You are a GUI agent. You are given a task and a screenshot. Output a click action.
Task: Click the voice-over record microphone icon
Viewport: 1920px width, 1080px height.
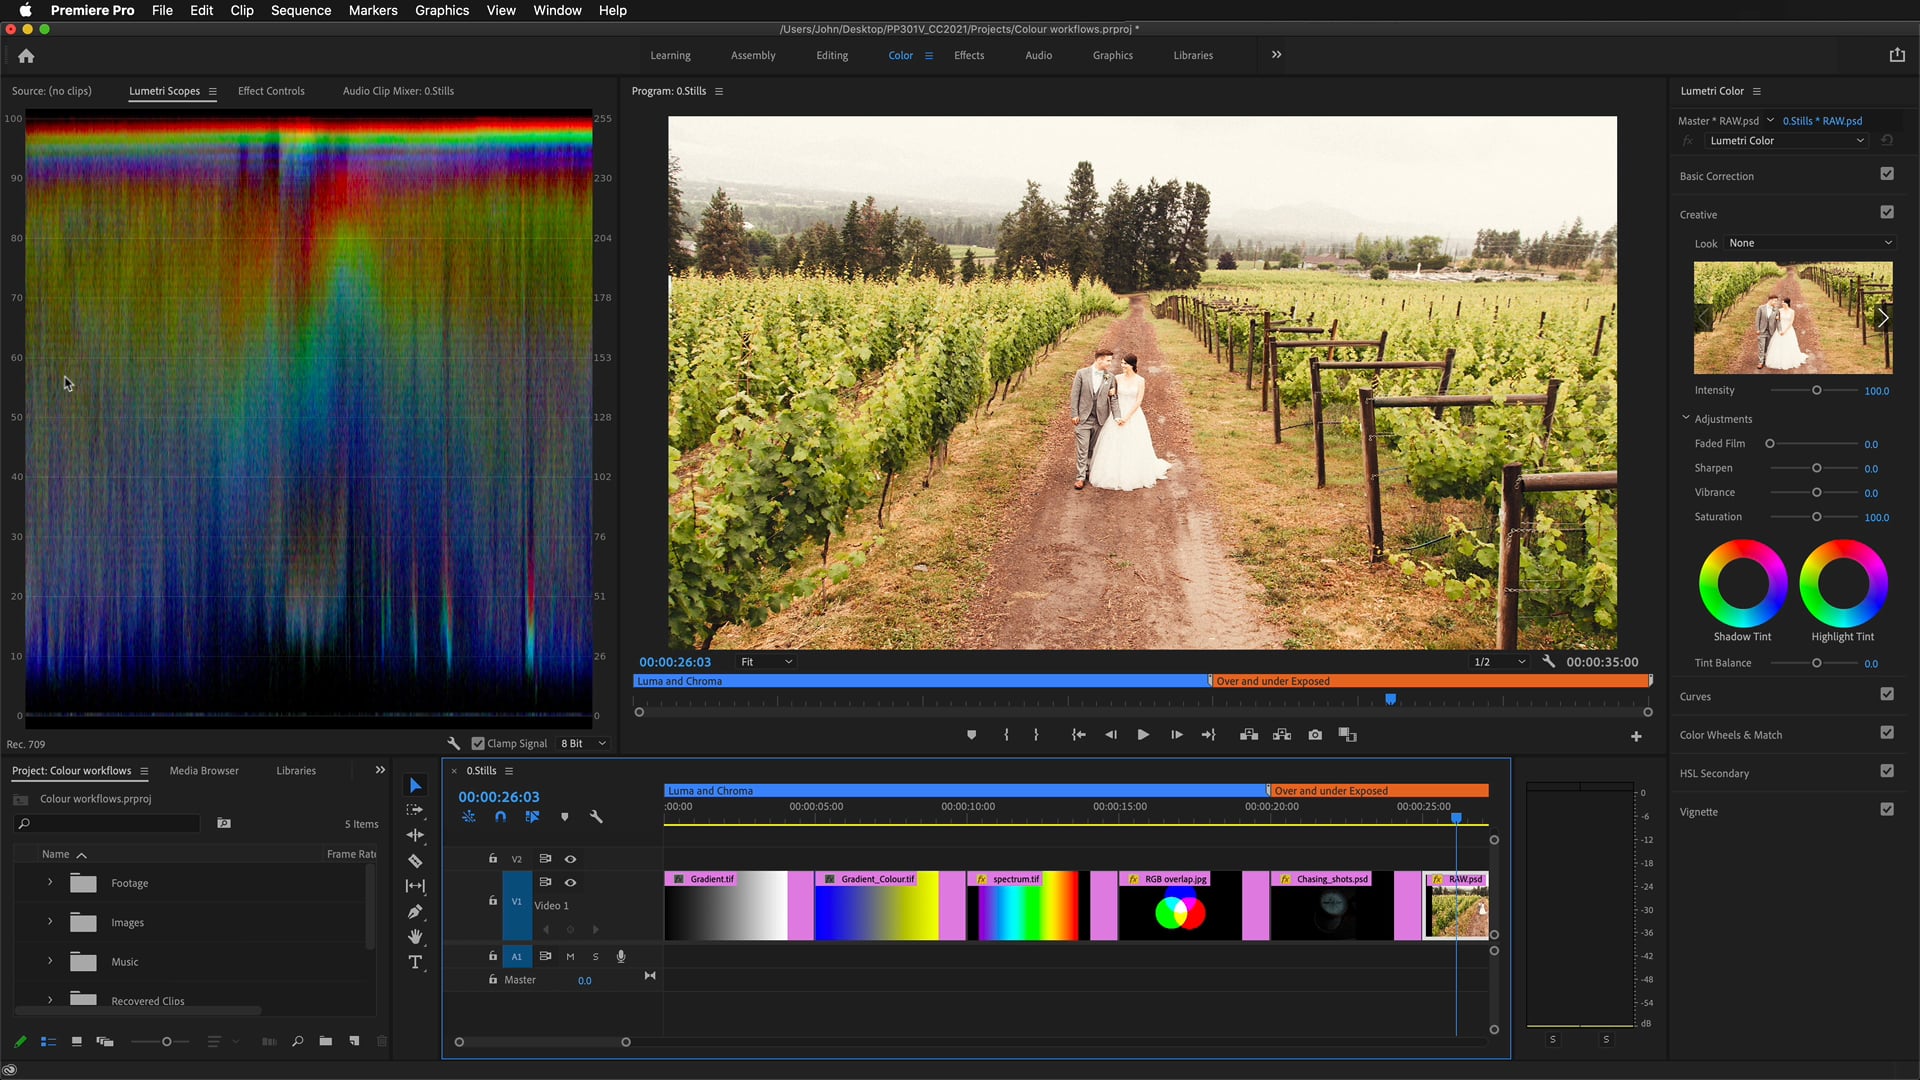pos(621,956)
